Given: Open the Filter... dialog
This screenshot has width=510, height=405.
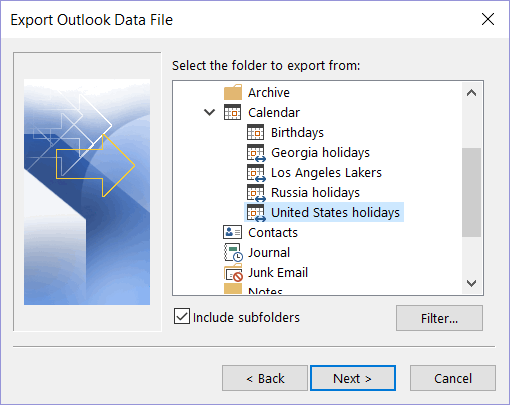Looking at the screenshot, I should (x=439, y=318).
